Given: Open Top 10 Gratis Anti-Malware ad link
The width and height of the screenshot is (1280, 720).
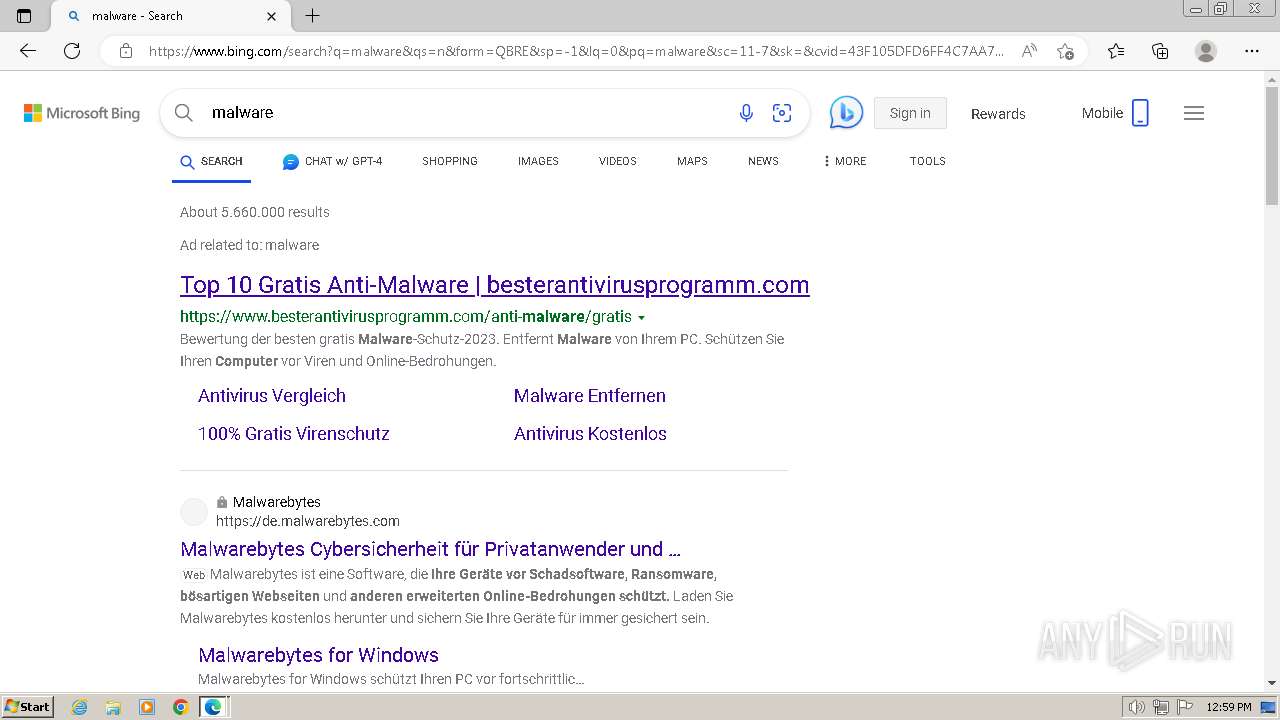Looking at the screenshot, I should 495,285.
